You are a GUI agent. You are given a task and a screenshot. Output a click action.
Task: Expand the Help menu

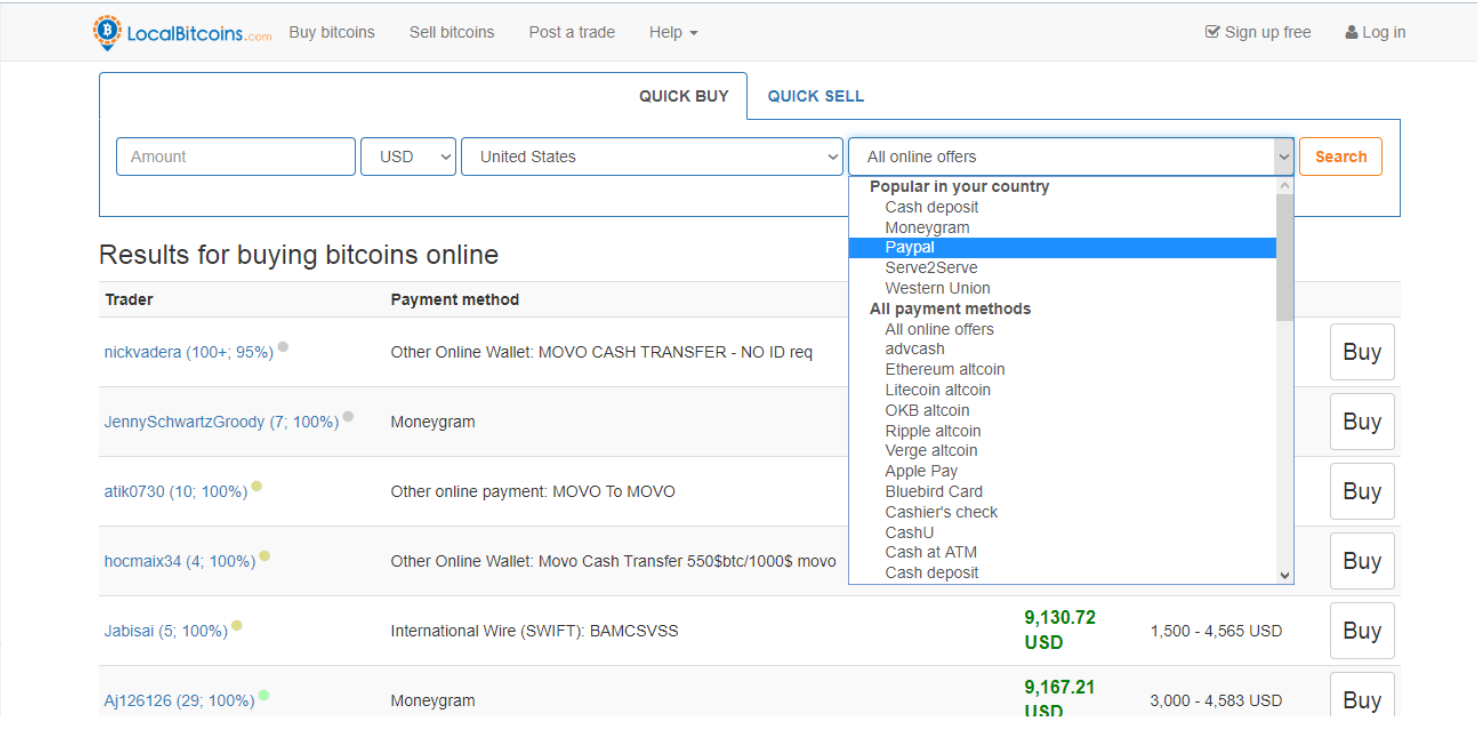point(673,32)
